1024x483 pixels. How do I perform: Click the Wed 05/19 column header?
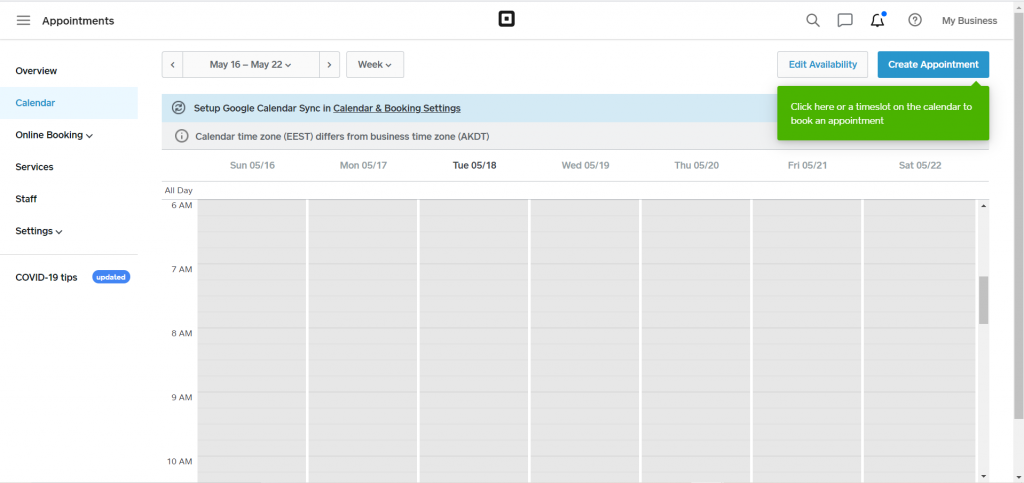point(585,165)
